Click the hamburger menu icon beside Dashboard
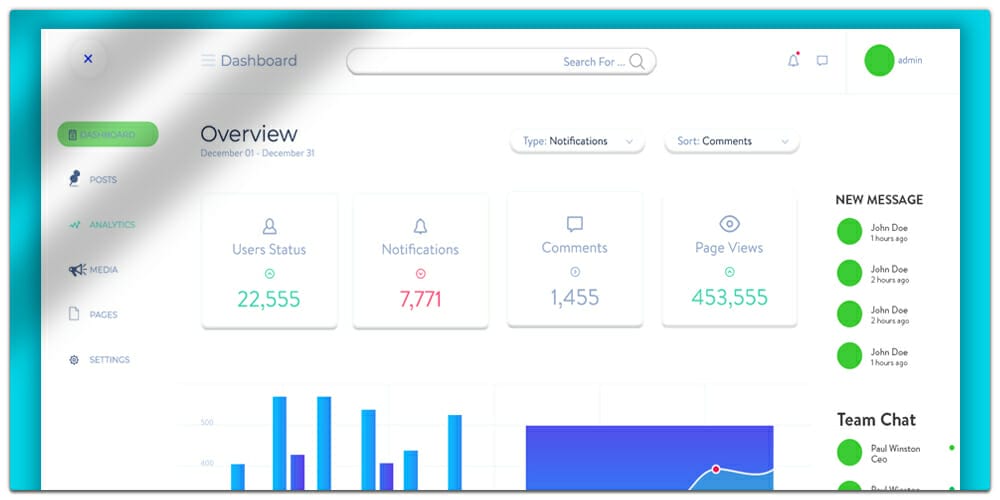 (208, 61)
